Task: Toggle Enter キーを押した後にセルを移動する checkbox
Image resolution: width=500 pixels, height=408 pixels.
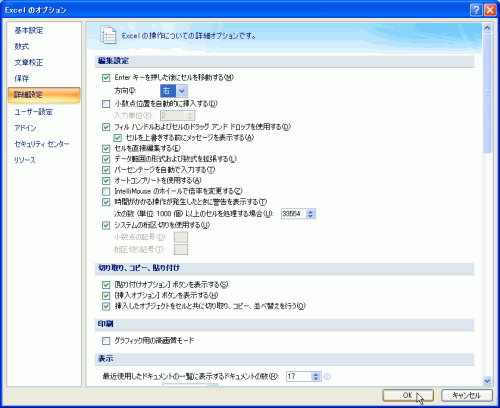Action: pyautogui.click(x=106, y=78)
